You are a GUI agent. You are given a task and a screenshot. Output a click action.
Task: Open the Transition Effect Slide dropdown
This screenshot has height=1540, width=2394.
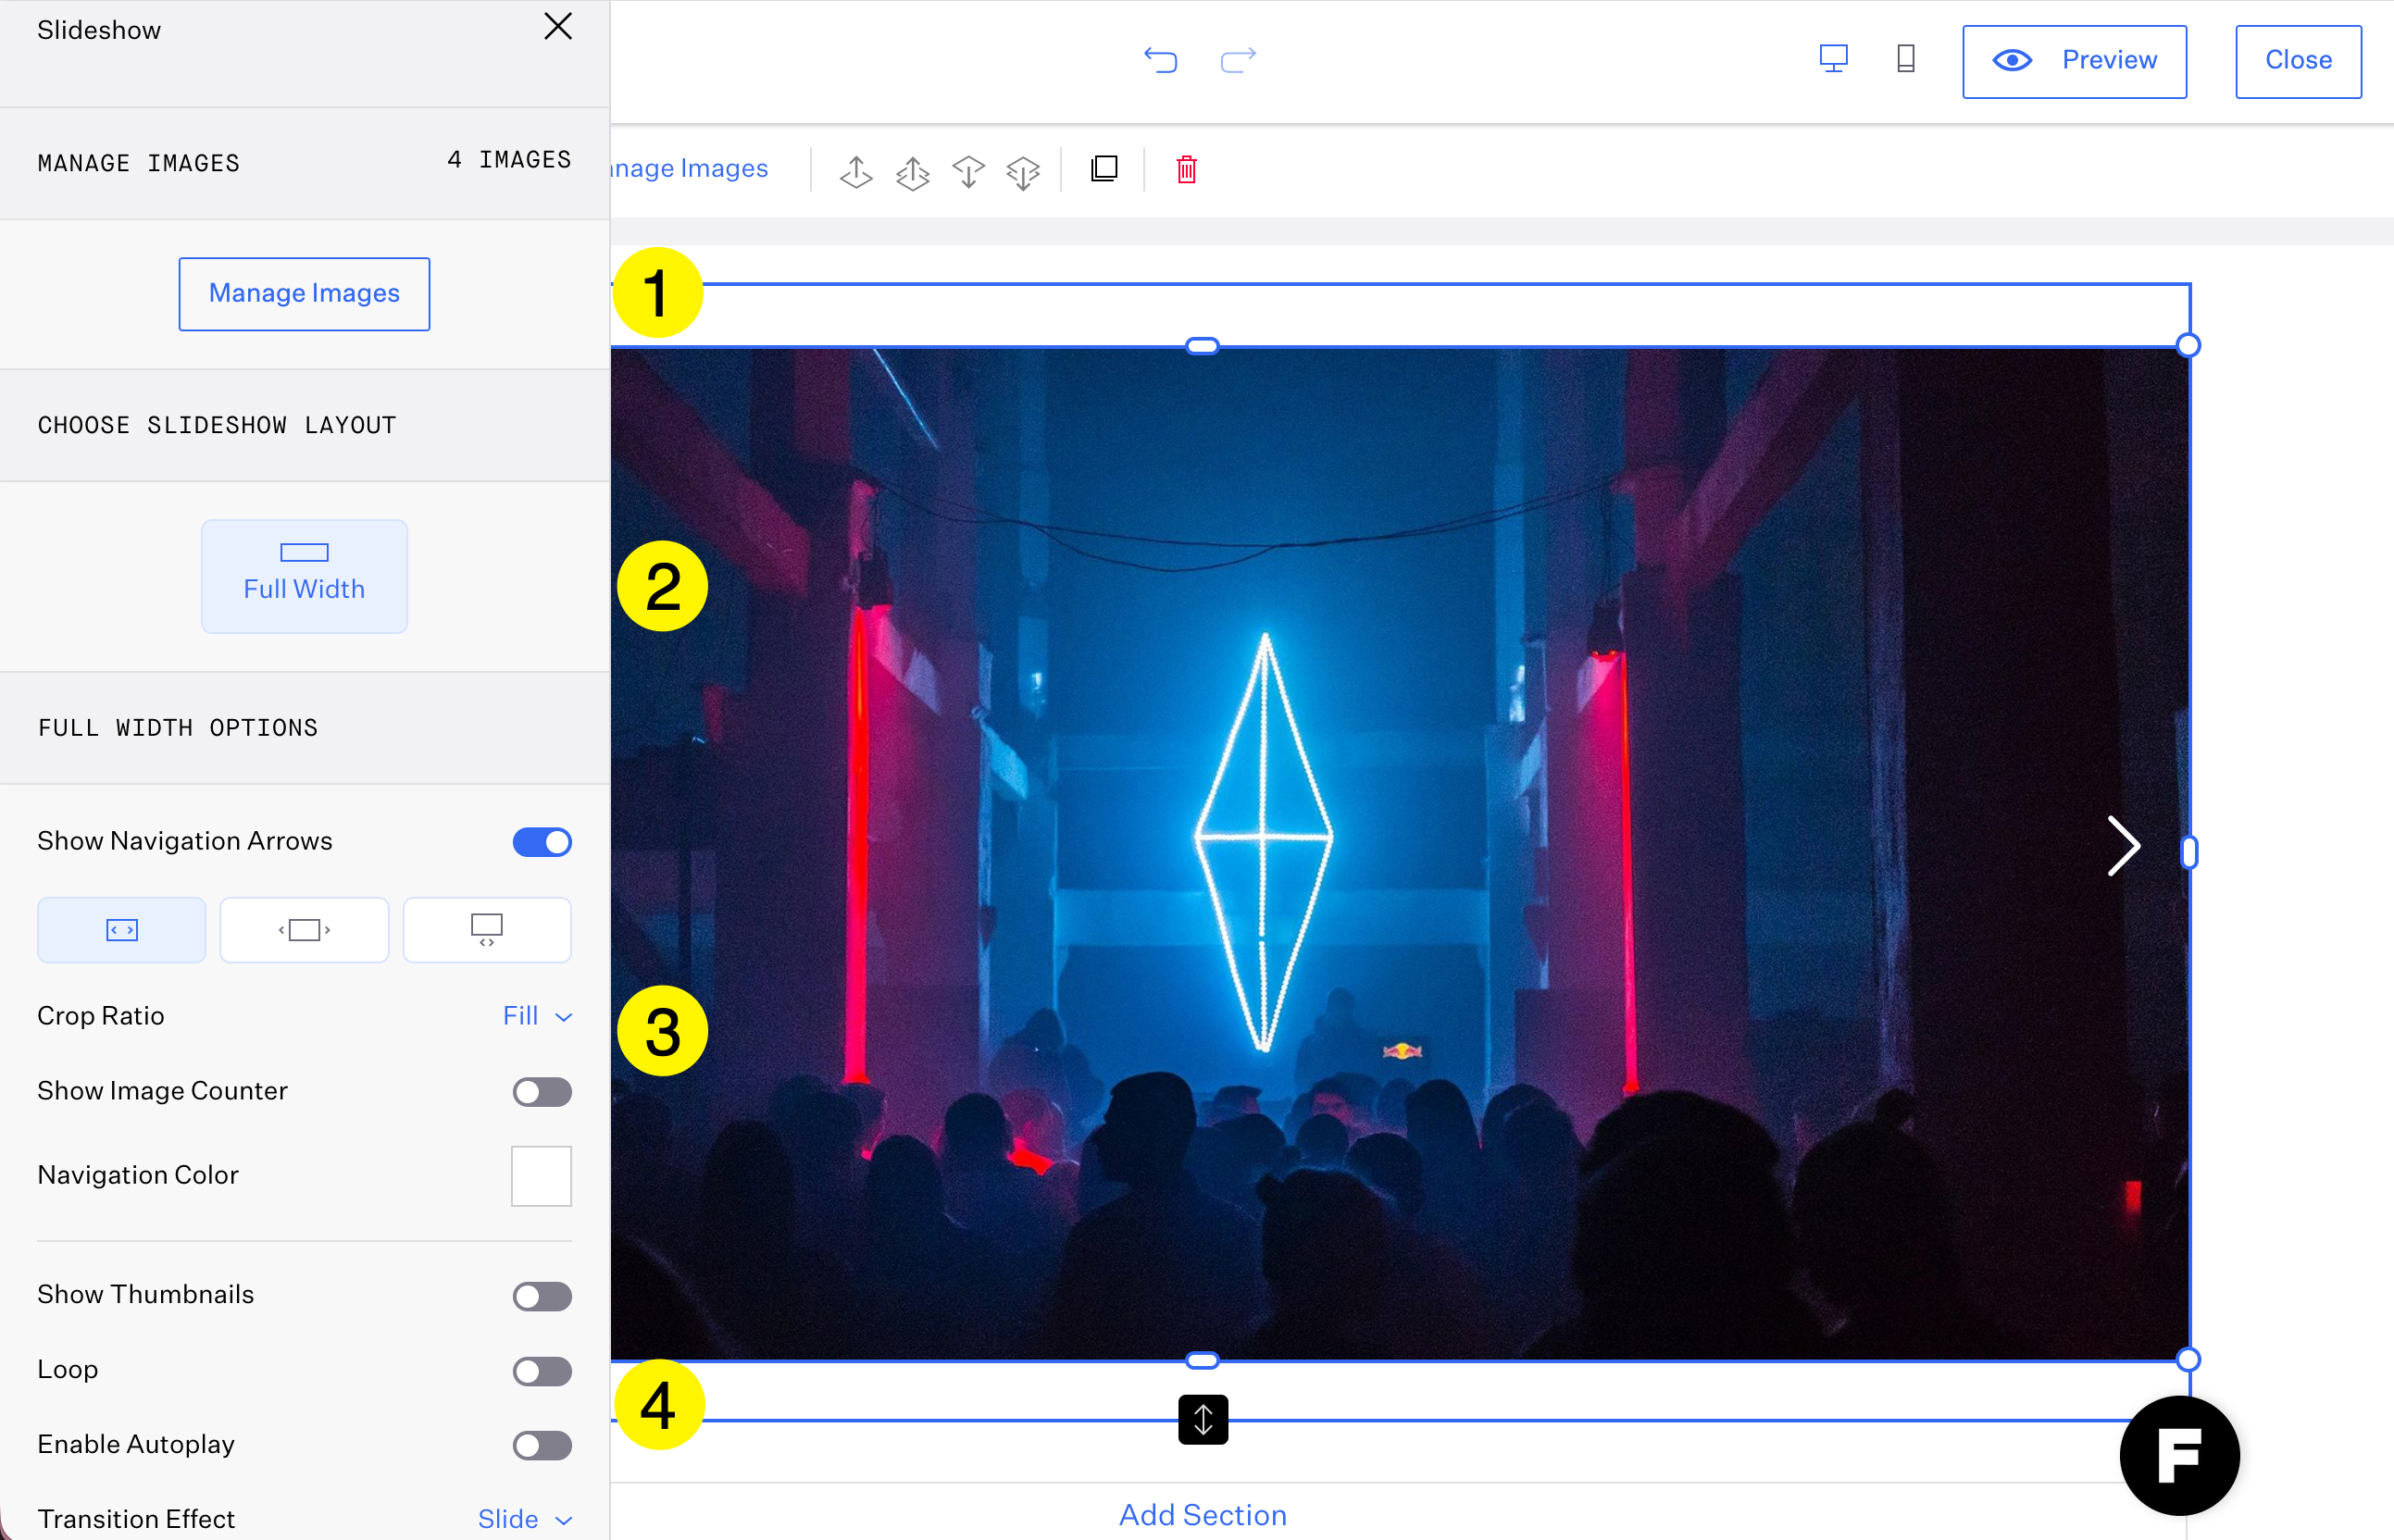point(524,1519)
